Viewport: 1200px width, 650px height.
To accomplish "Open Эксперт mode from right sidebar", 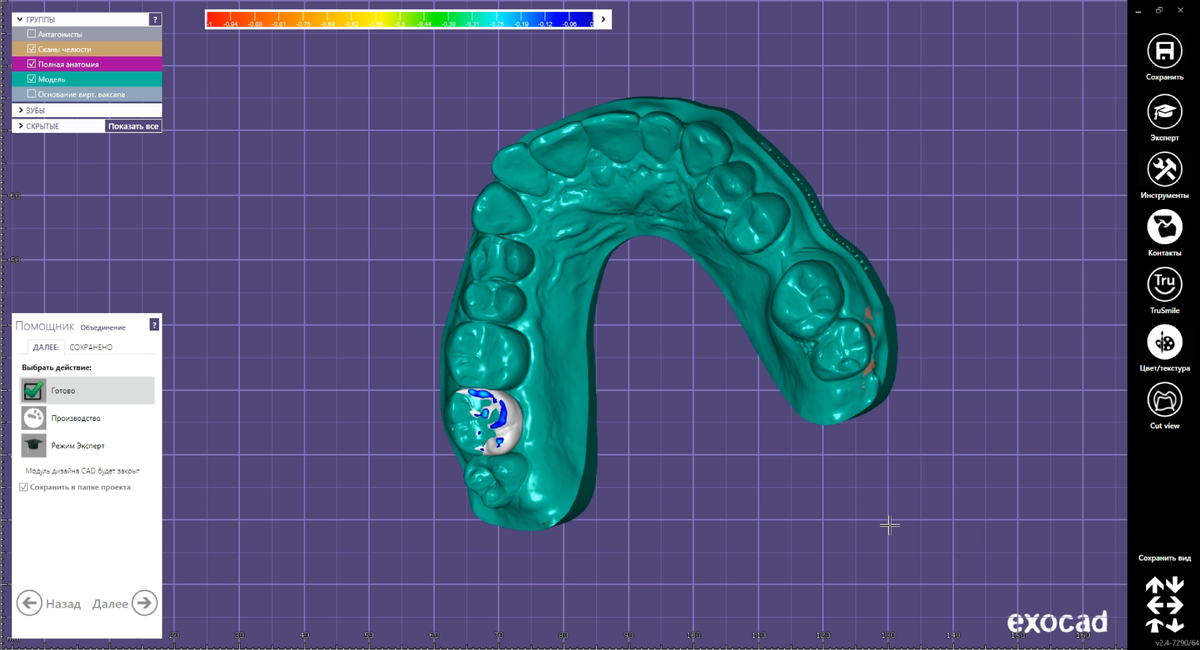I will [1164, 111].
